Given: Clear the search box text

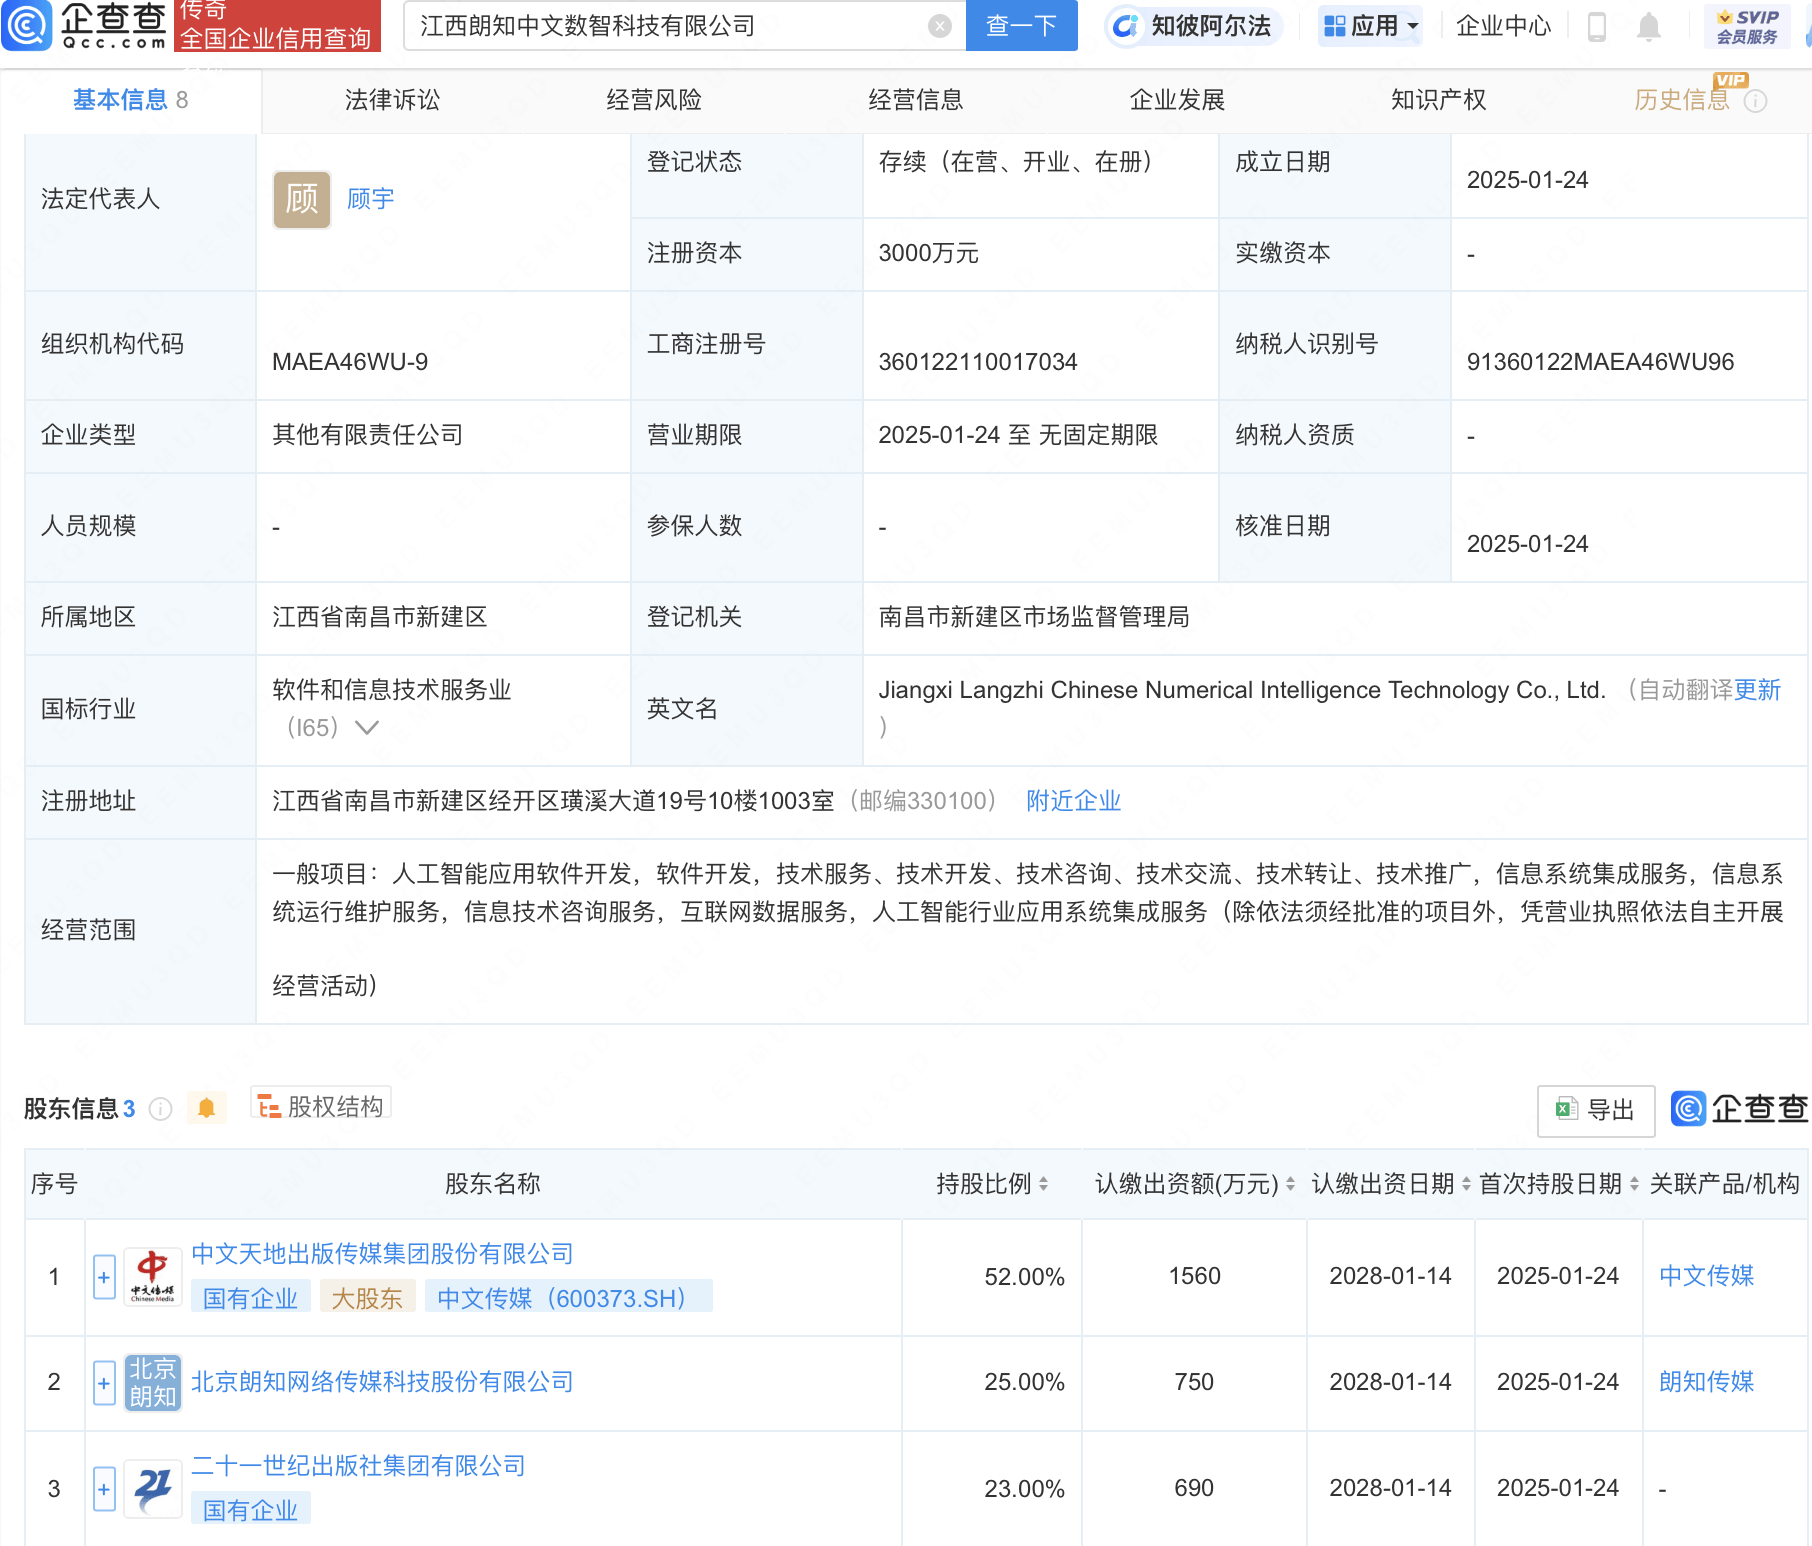Looking at the screenshot, I should pos(939,26).
